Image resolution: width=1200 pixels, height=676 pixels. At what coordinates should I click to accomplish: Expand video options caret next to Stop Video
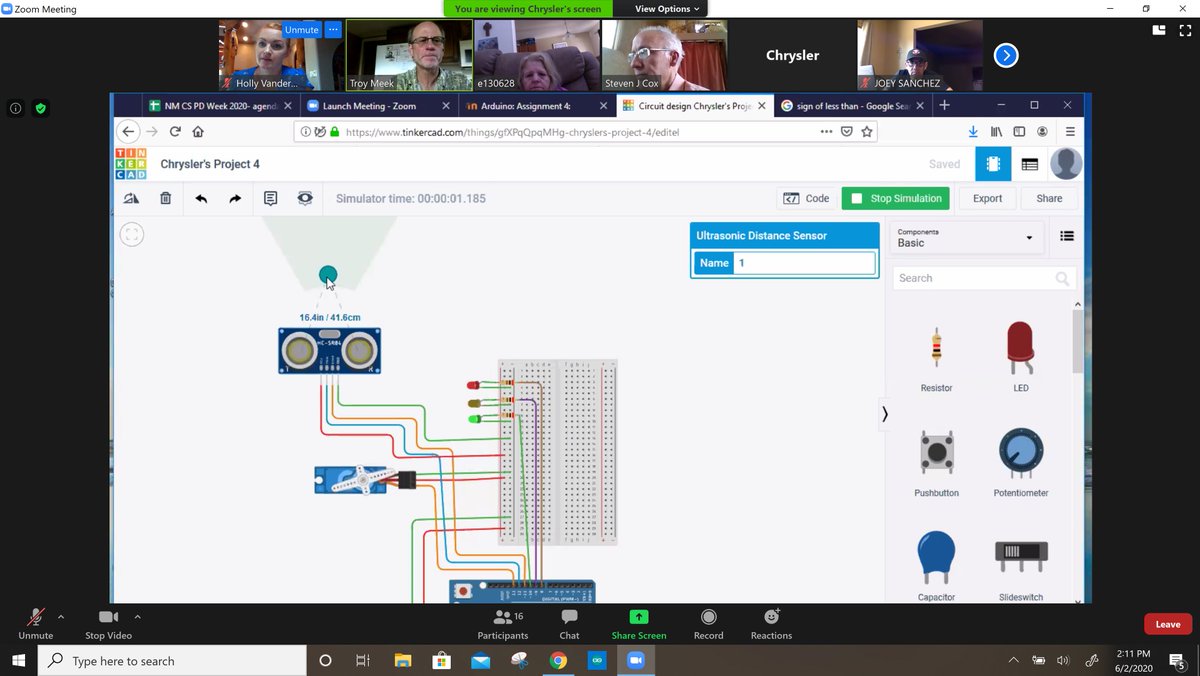click(x=138, y=617)
